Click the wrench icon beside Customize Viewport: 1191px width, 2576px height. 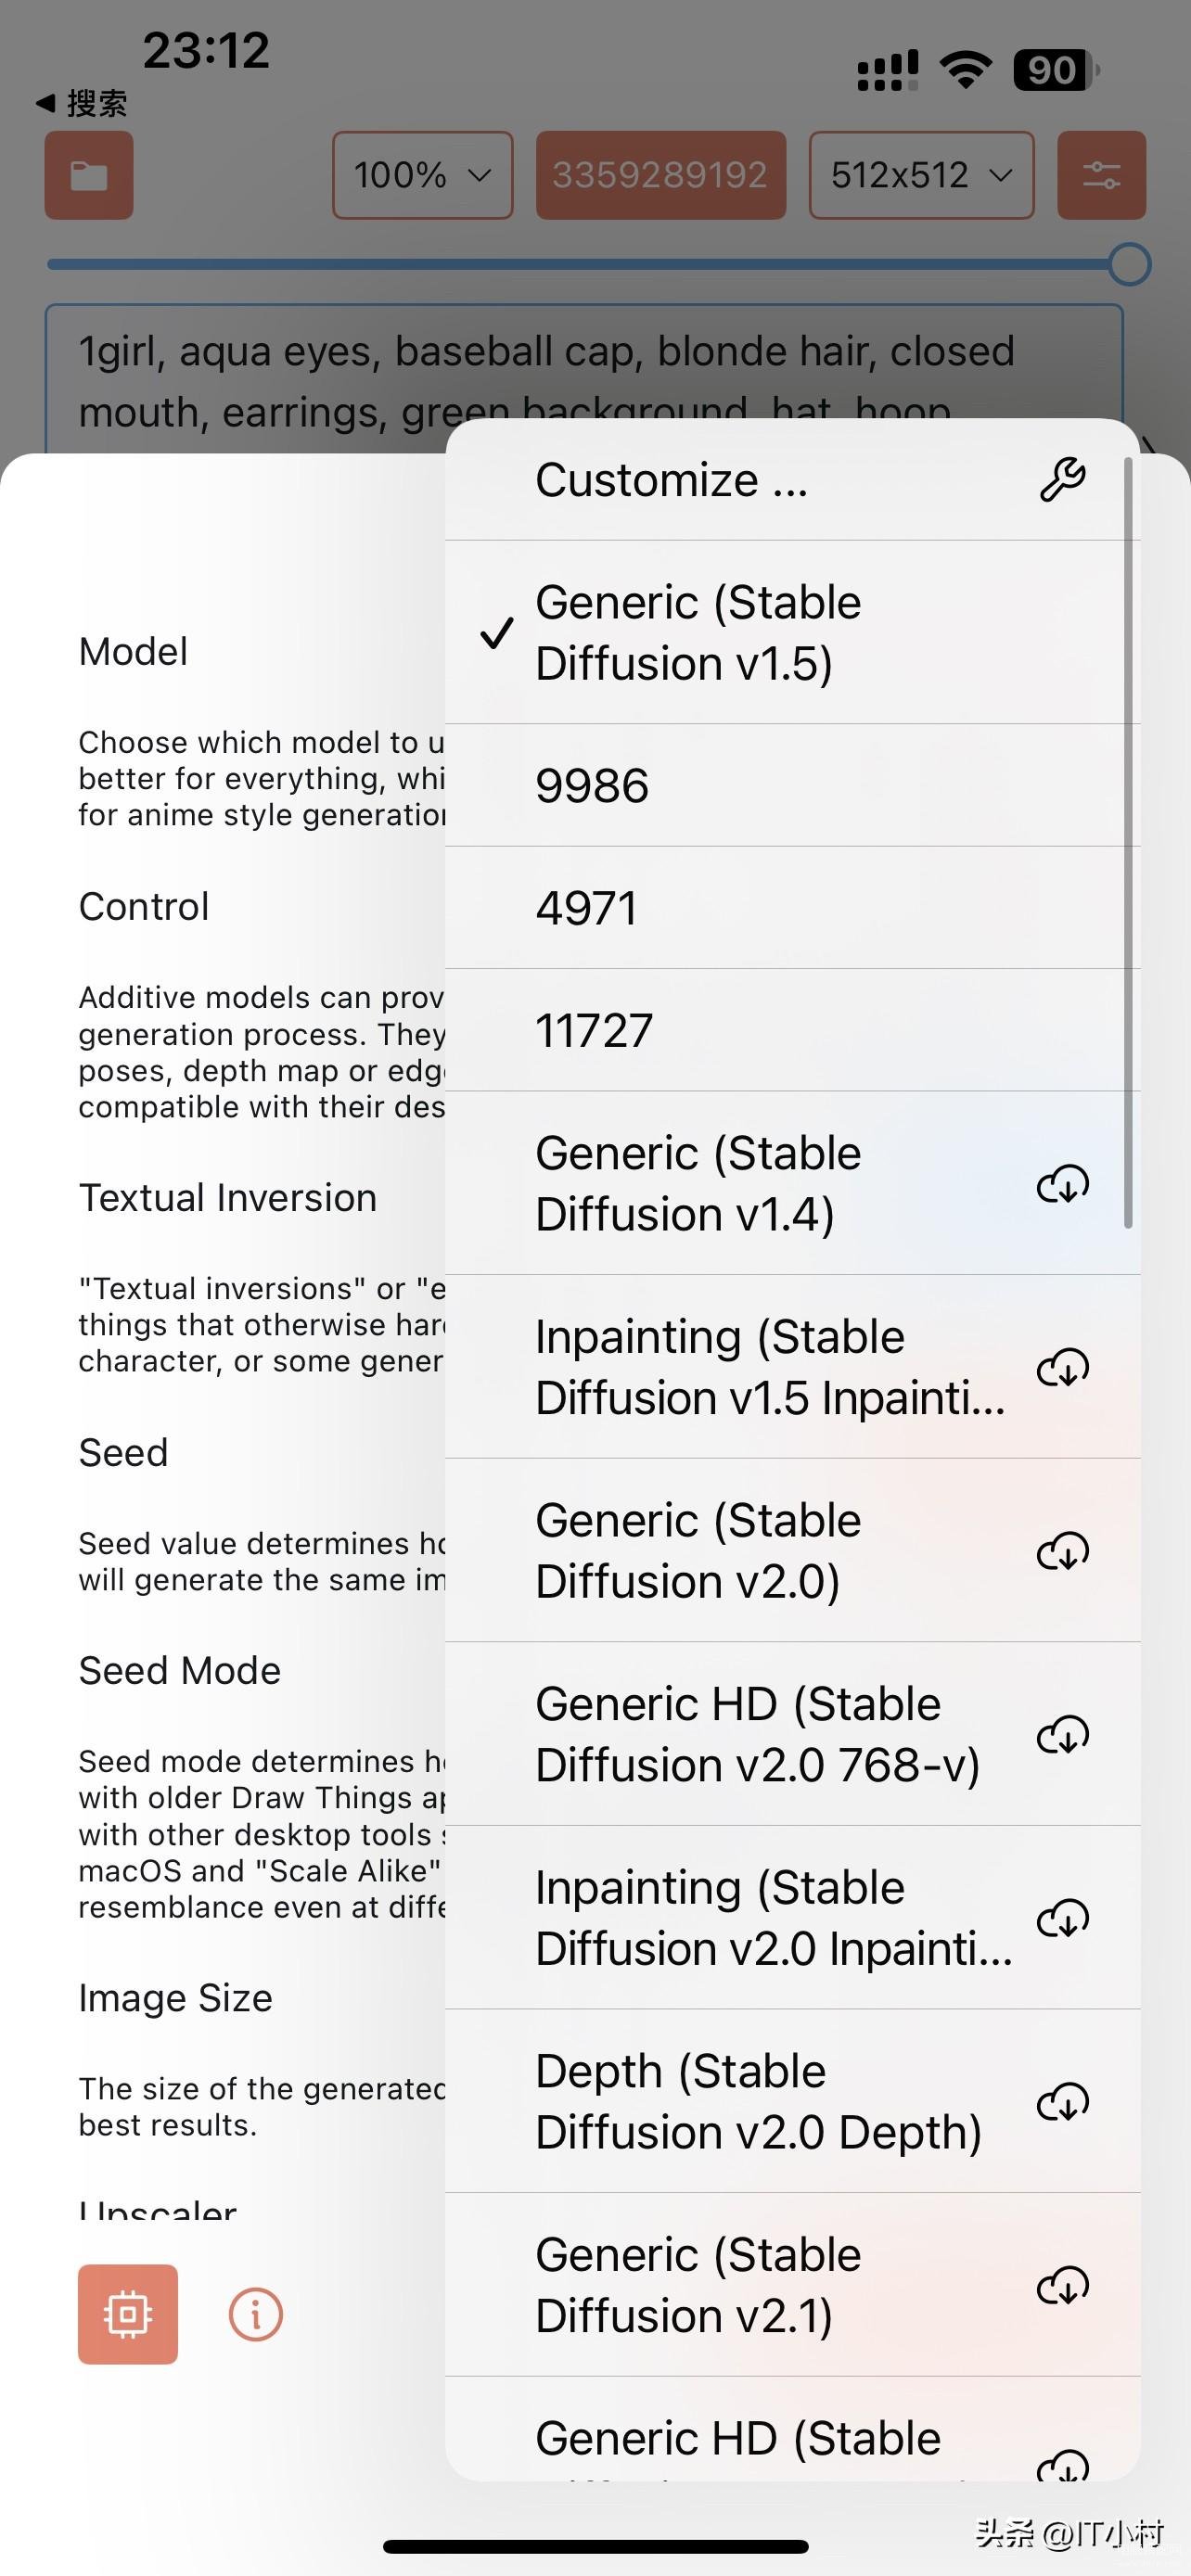(1062, 480)
